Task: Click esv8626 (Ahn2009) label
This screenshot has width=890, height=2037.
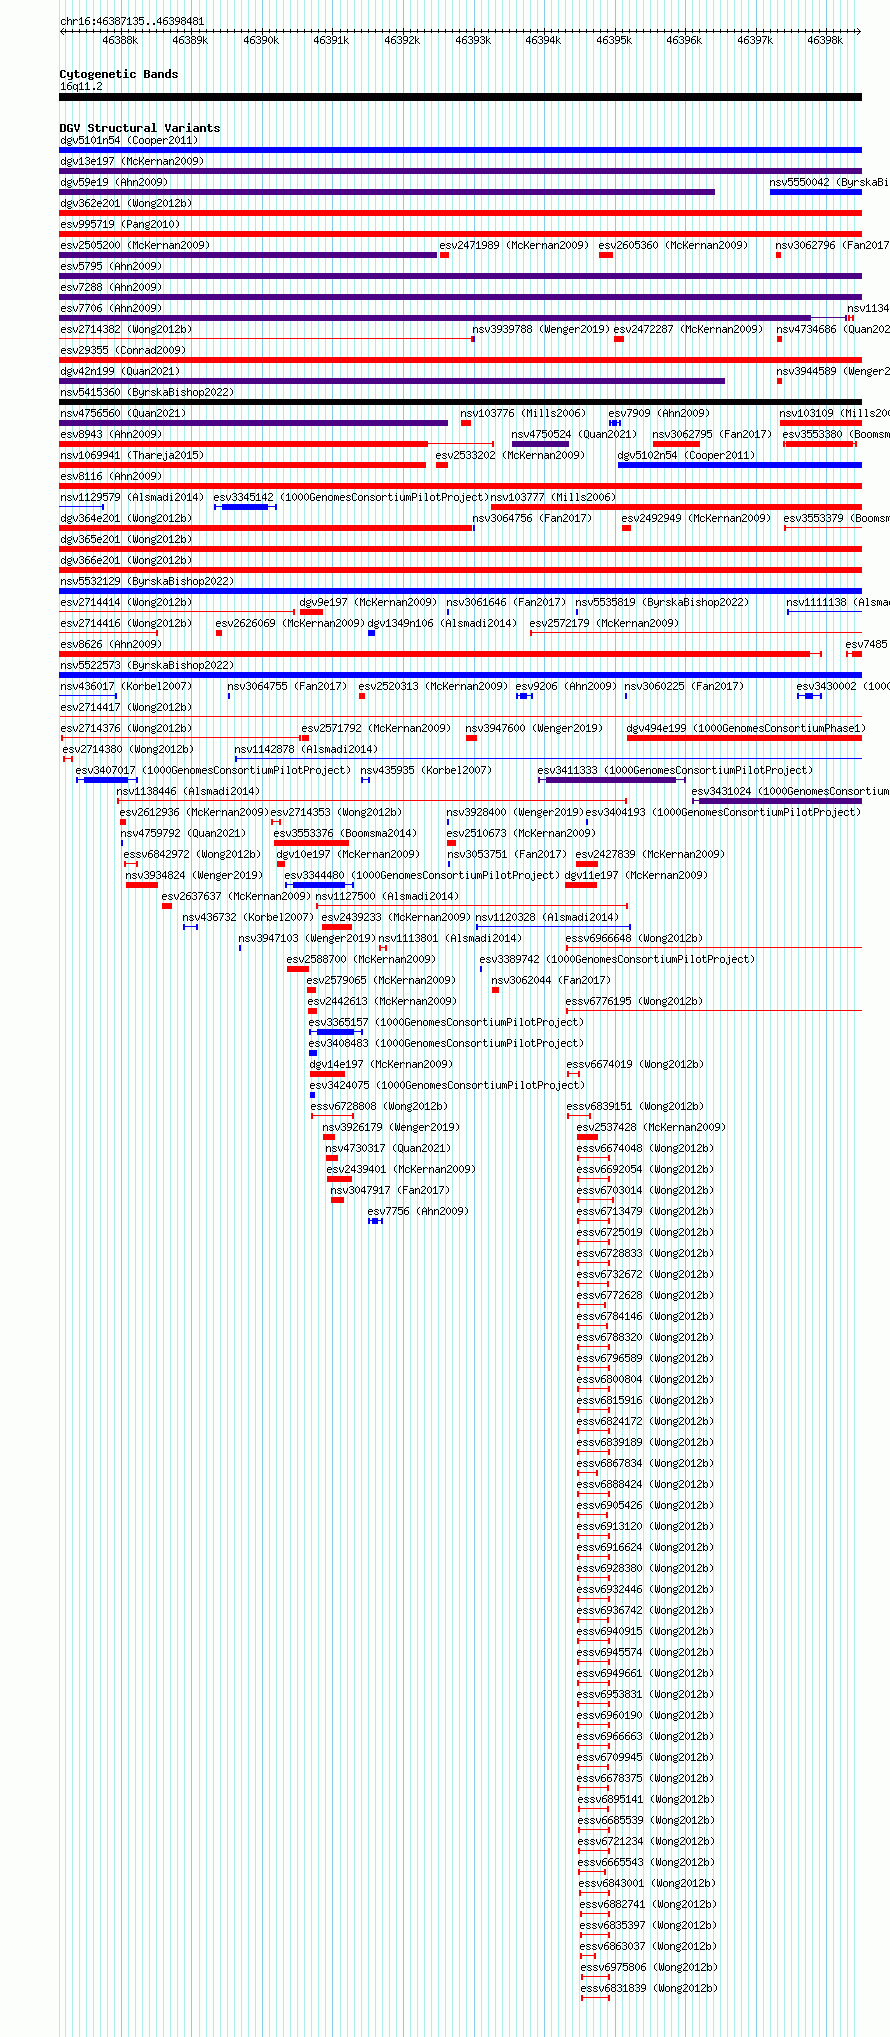Action: 111,645
